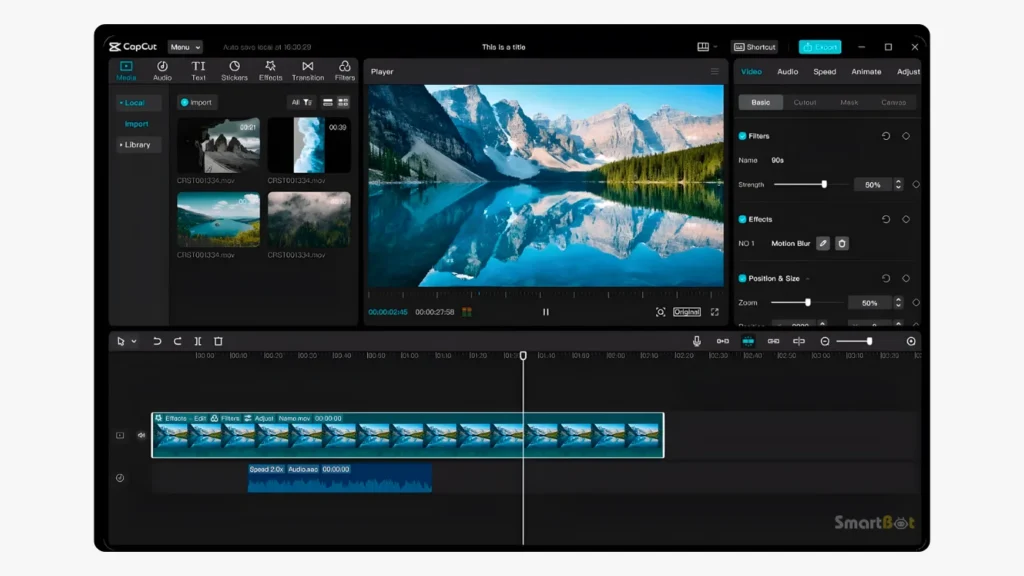Click the Import button in the media panel

[x=196, y=102]
